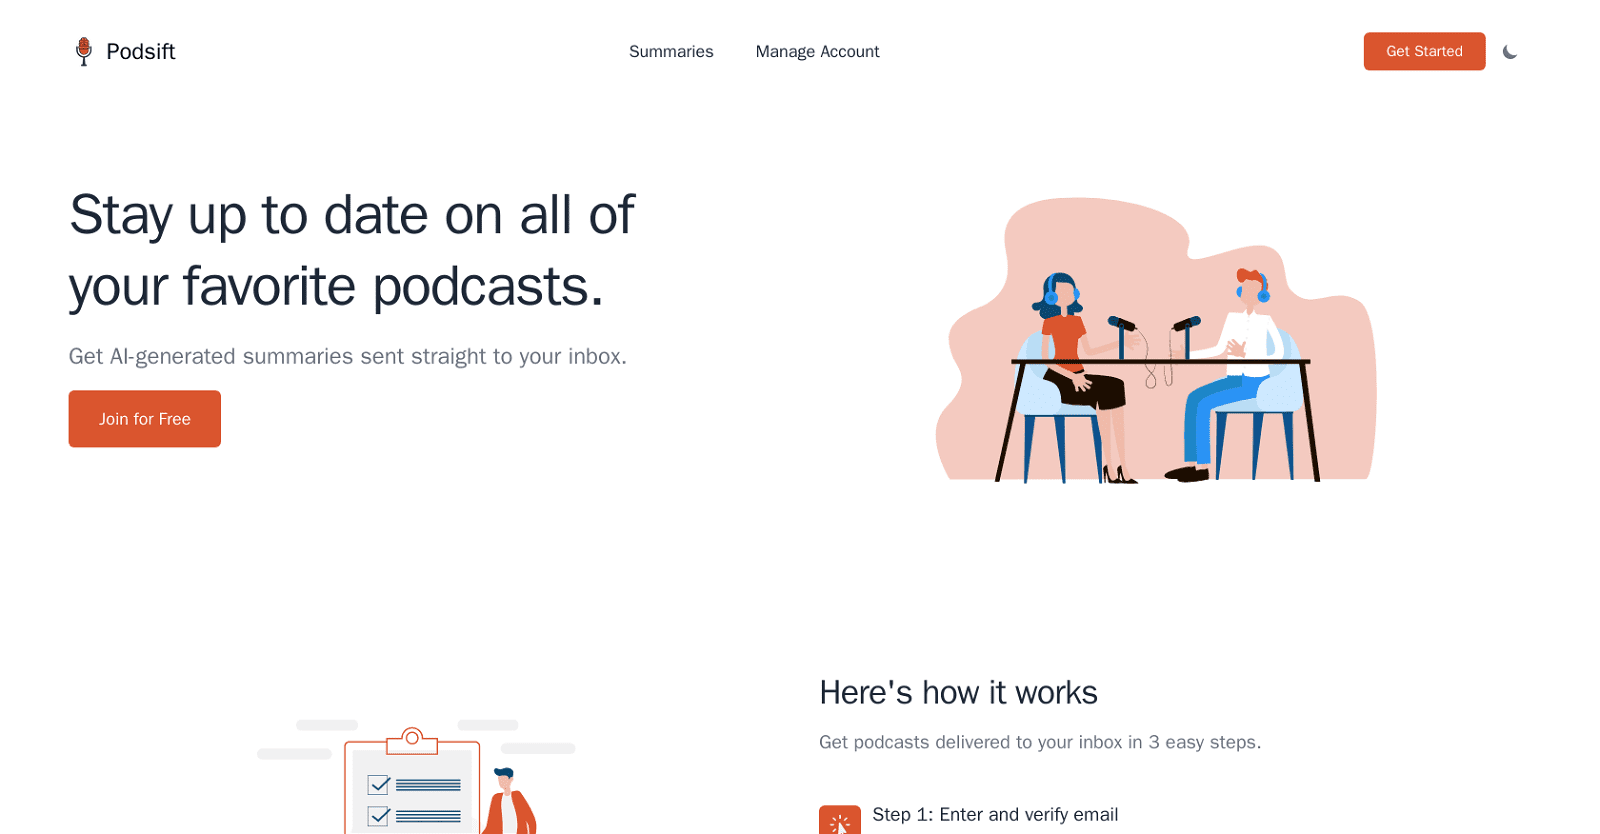Viewport: 1600px width, 834px height.
Task: Click the 'Here's how it works' heading
Action: [958, 692]
